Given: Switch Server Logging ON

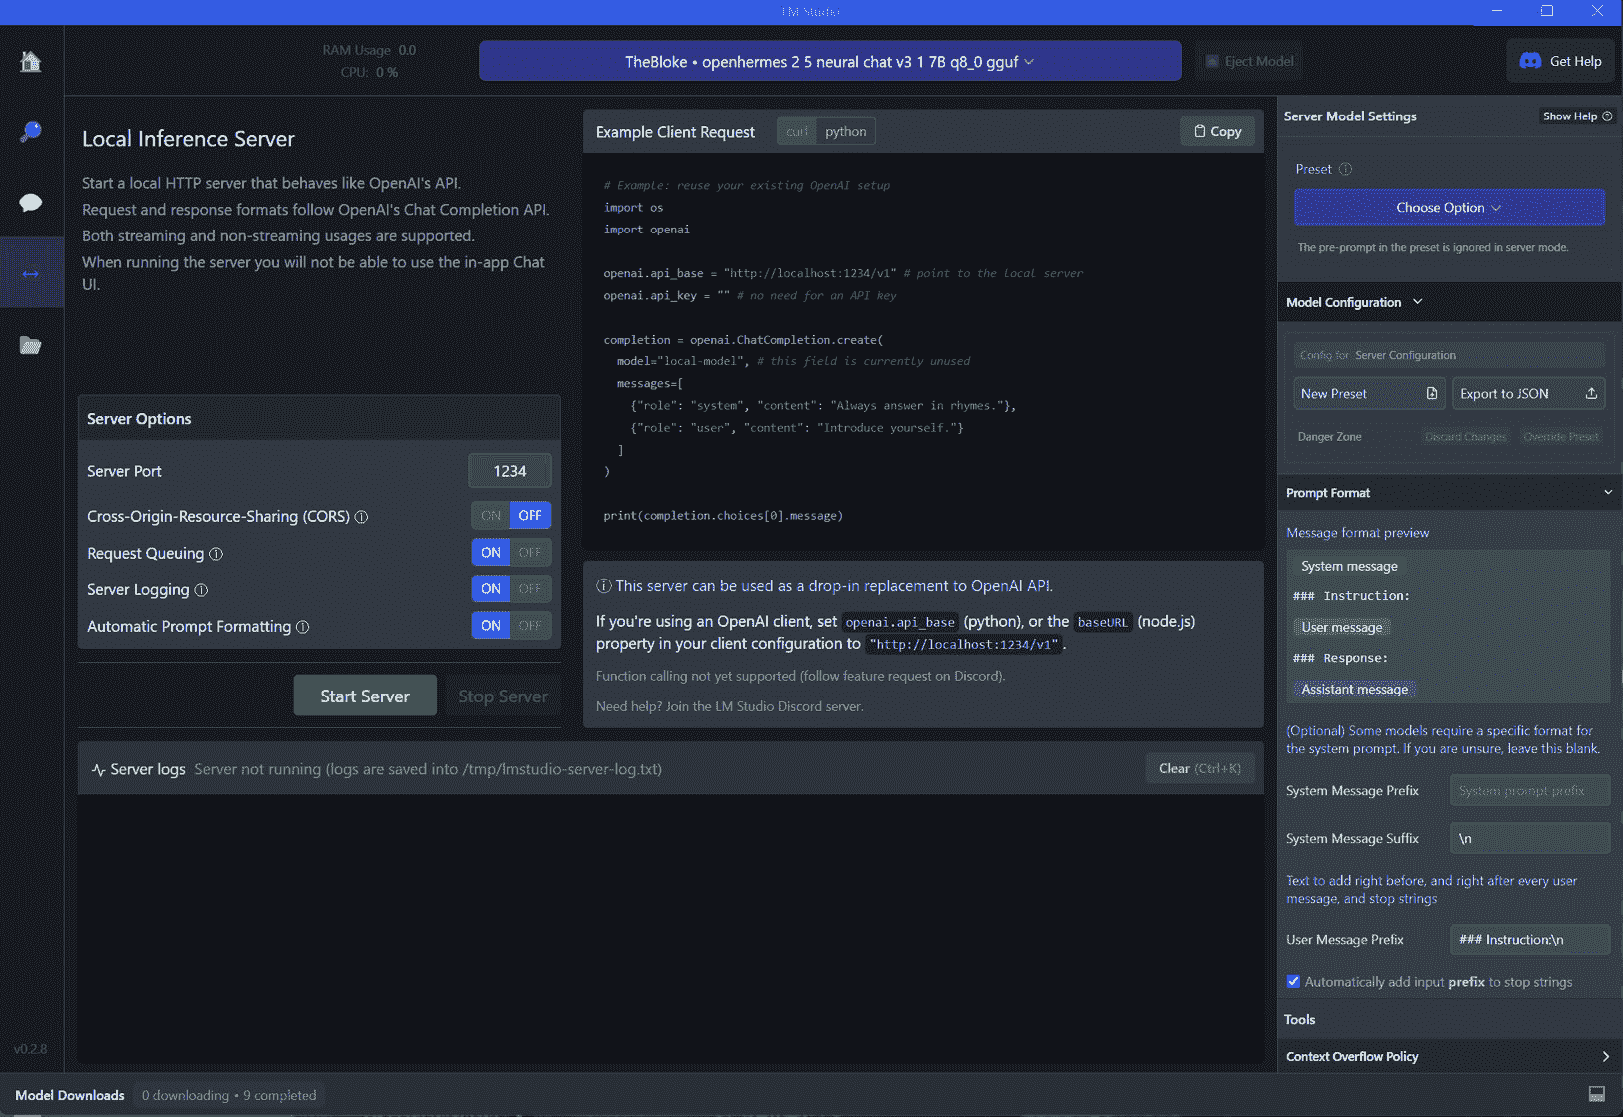Looking at the screenshot, I should tap(491, 589).
